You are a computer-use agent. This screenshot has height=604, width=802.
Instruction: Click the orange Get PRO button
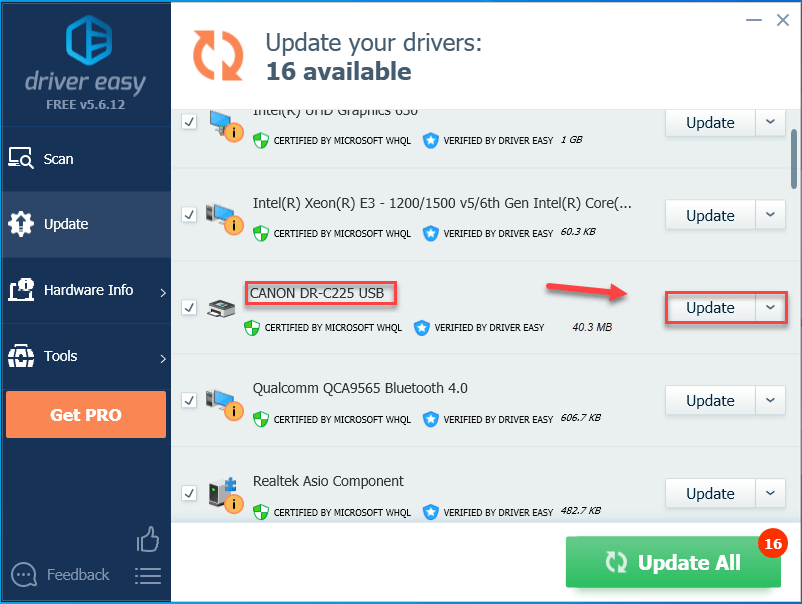pos(86,414)
